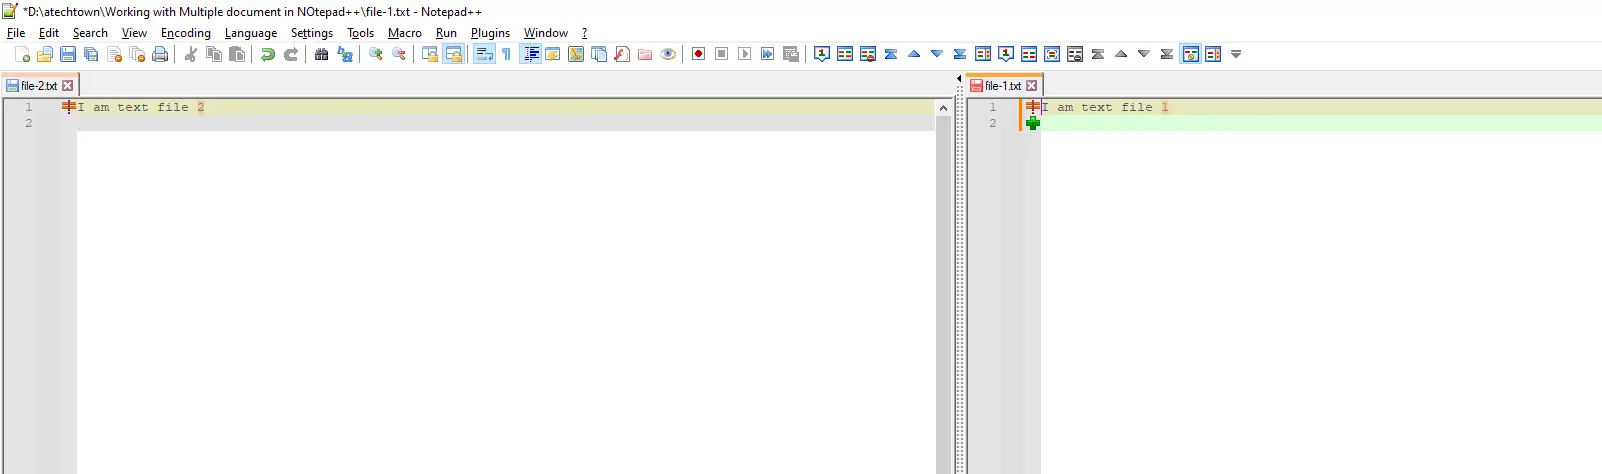Viewport: 1602px width, 474px height.
Task: Cut selection with scissors icon
Action: coord(190,54)
